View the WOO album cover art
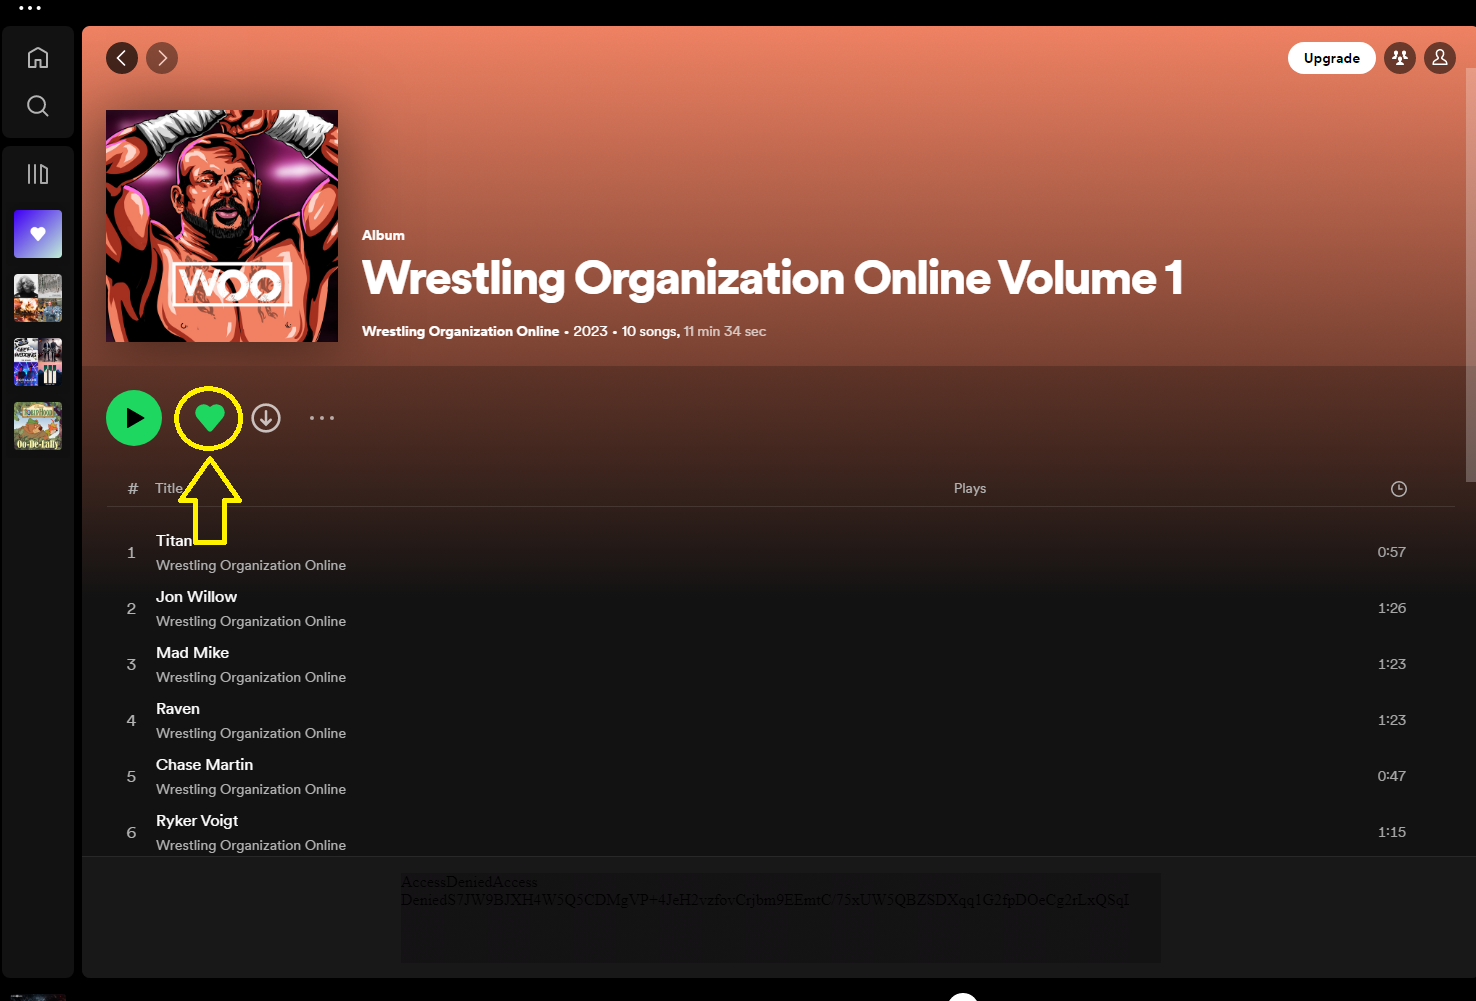The height and width of the screenshot is (1001, 1476). pos(222,226)
